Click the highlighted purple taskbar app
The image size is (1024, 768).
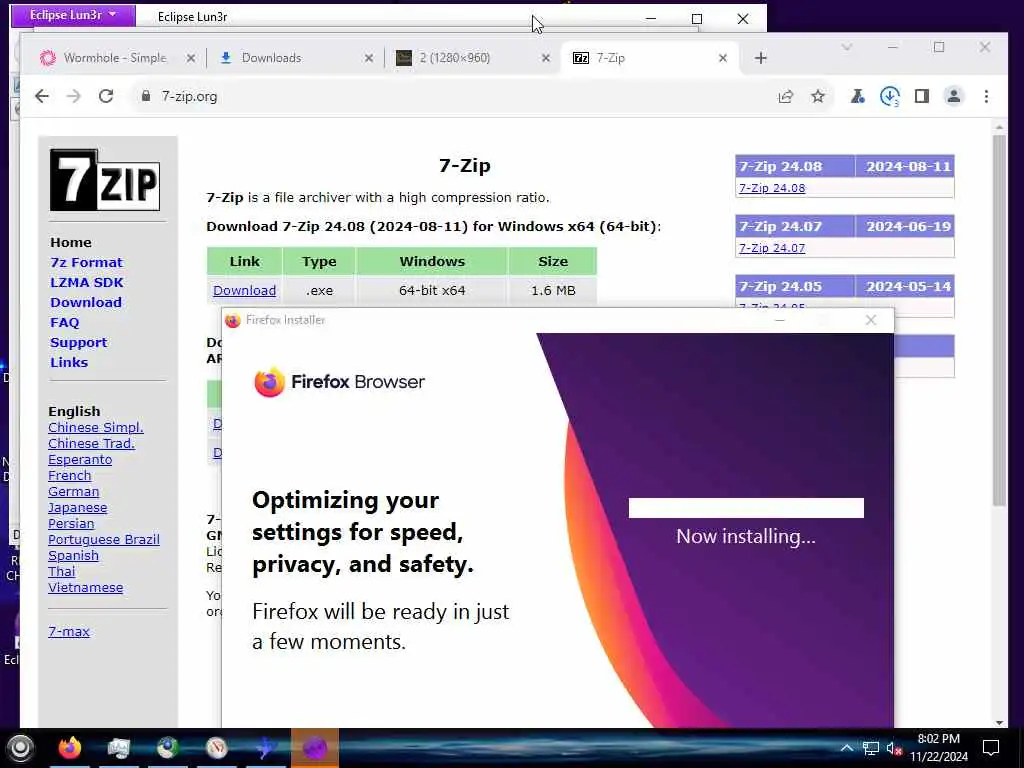click(x=315, y=748)
